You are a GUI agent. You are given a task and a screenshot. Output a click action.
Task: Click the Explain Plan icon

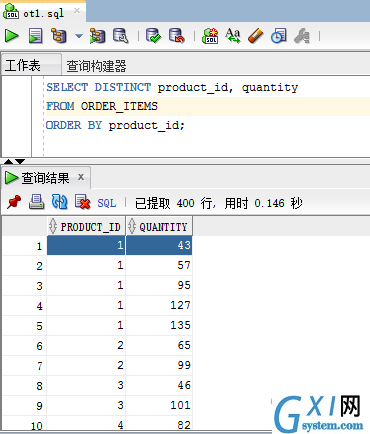(59, 36)
